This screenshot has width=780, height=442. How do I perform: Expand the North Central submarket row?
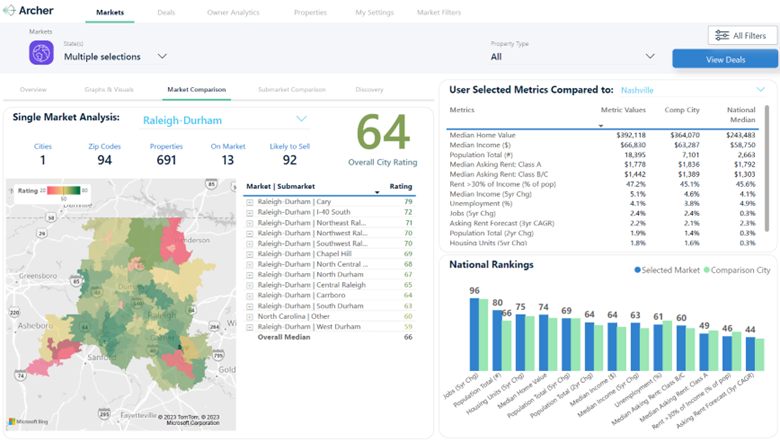click(x=250, y=265)
